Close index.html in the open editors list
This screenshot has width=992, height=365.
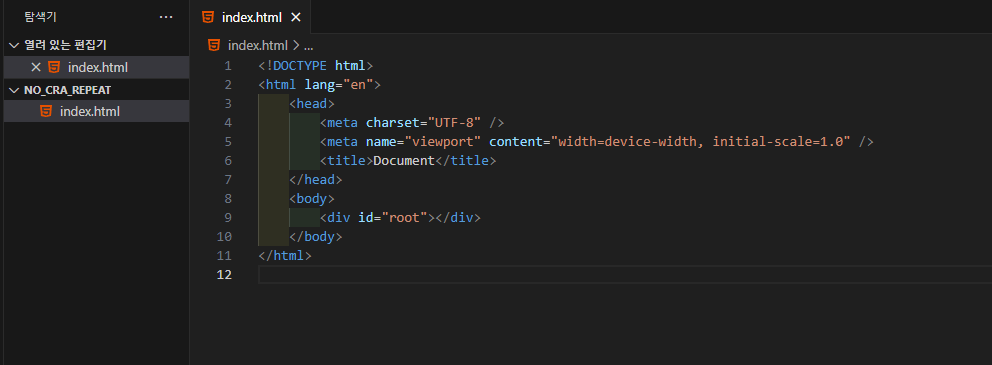point(36,67)
